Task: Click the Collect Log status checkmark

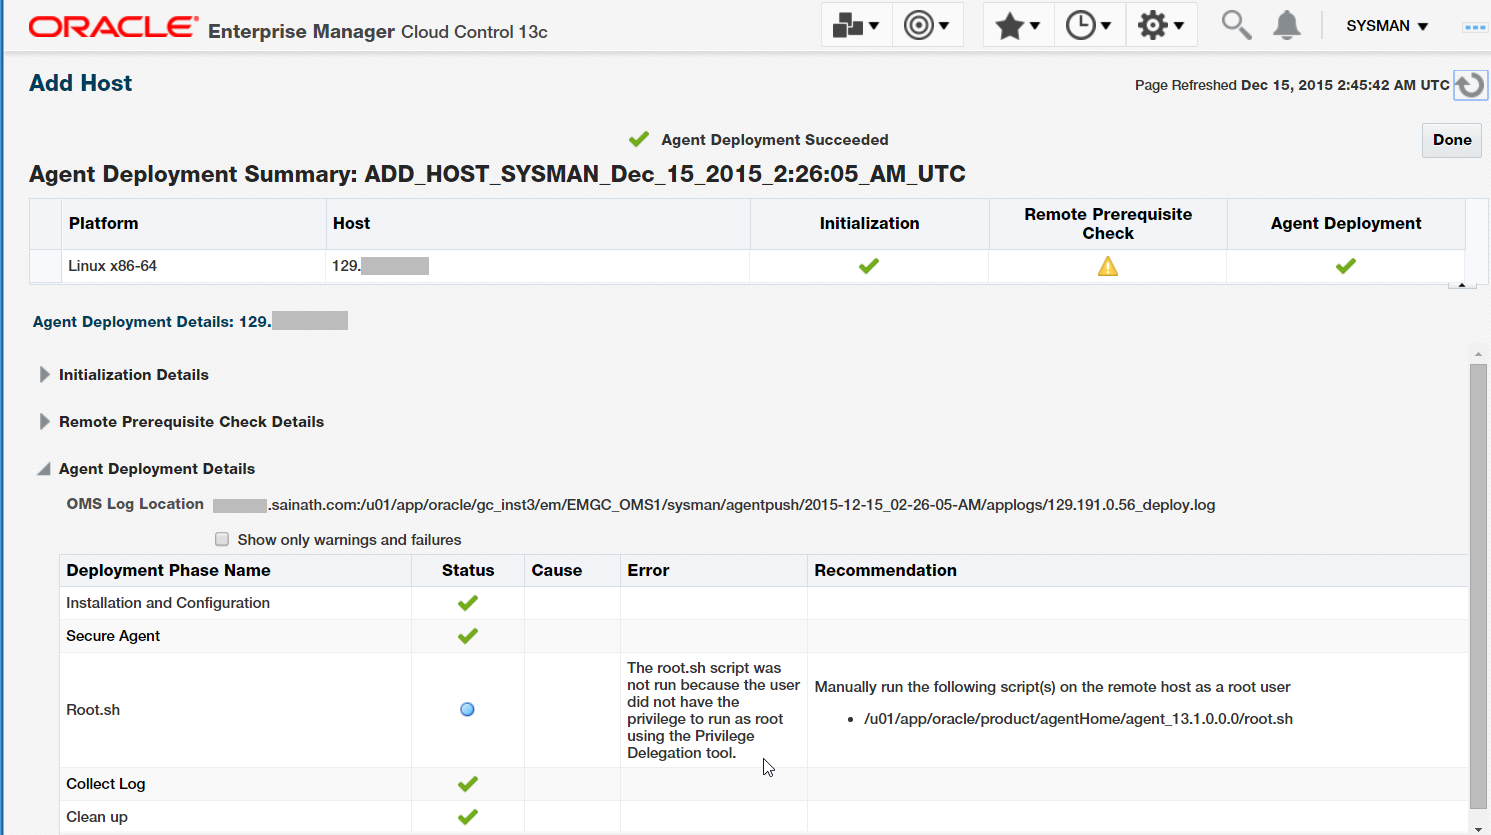Action: pos(467,784)
